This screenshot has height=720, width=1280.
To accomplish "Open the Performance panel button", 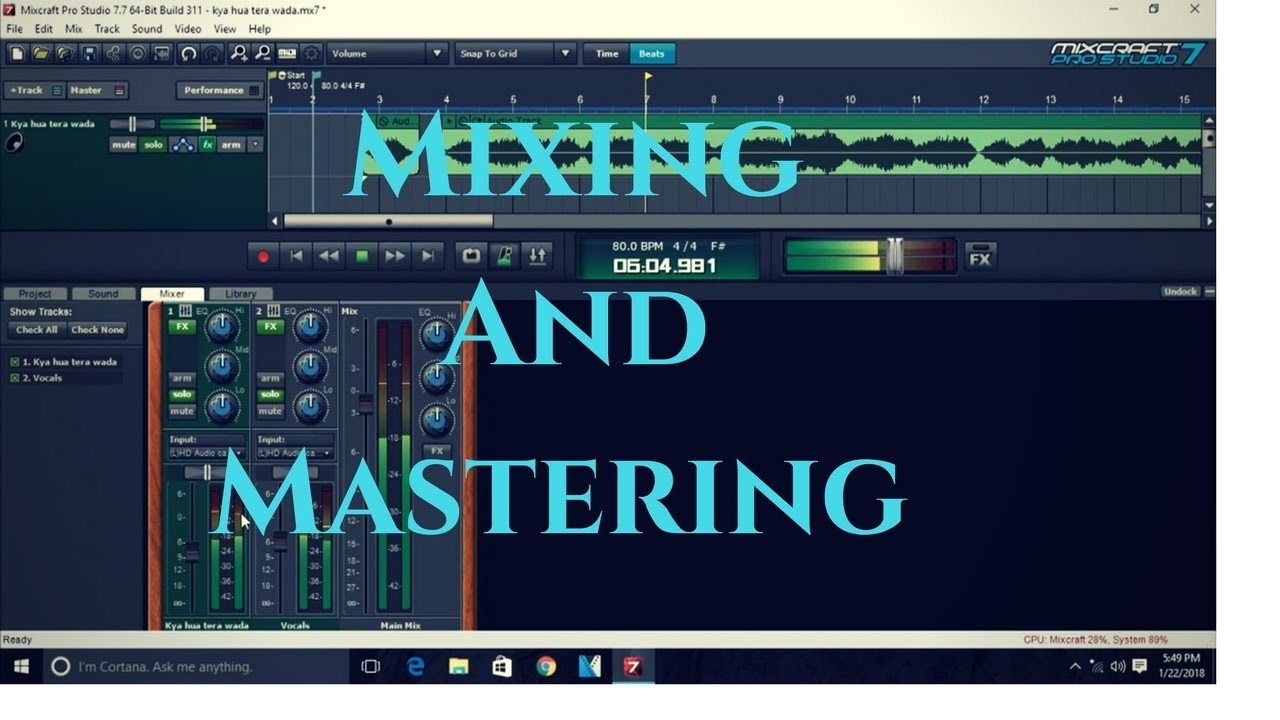I will 220,90.
